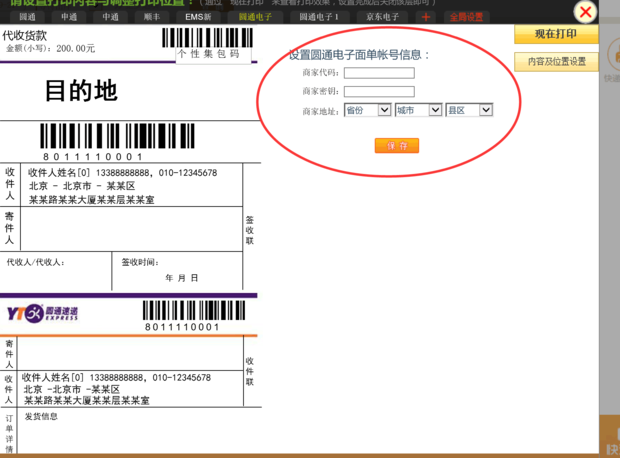The image size is (620, 458).
Task: Expand the 县区 district dropdown
Action: pos(469,110)
